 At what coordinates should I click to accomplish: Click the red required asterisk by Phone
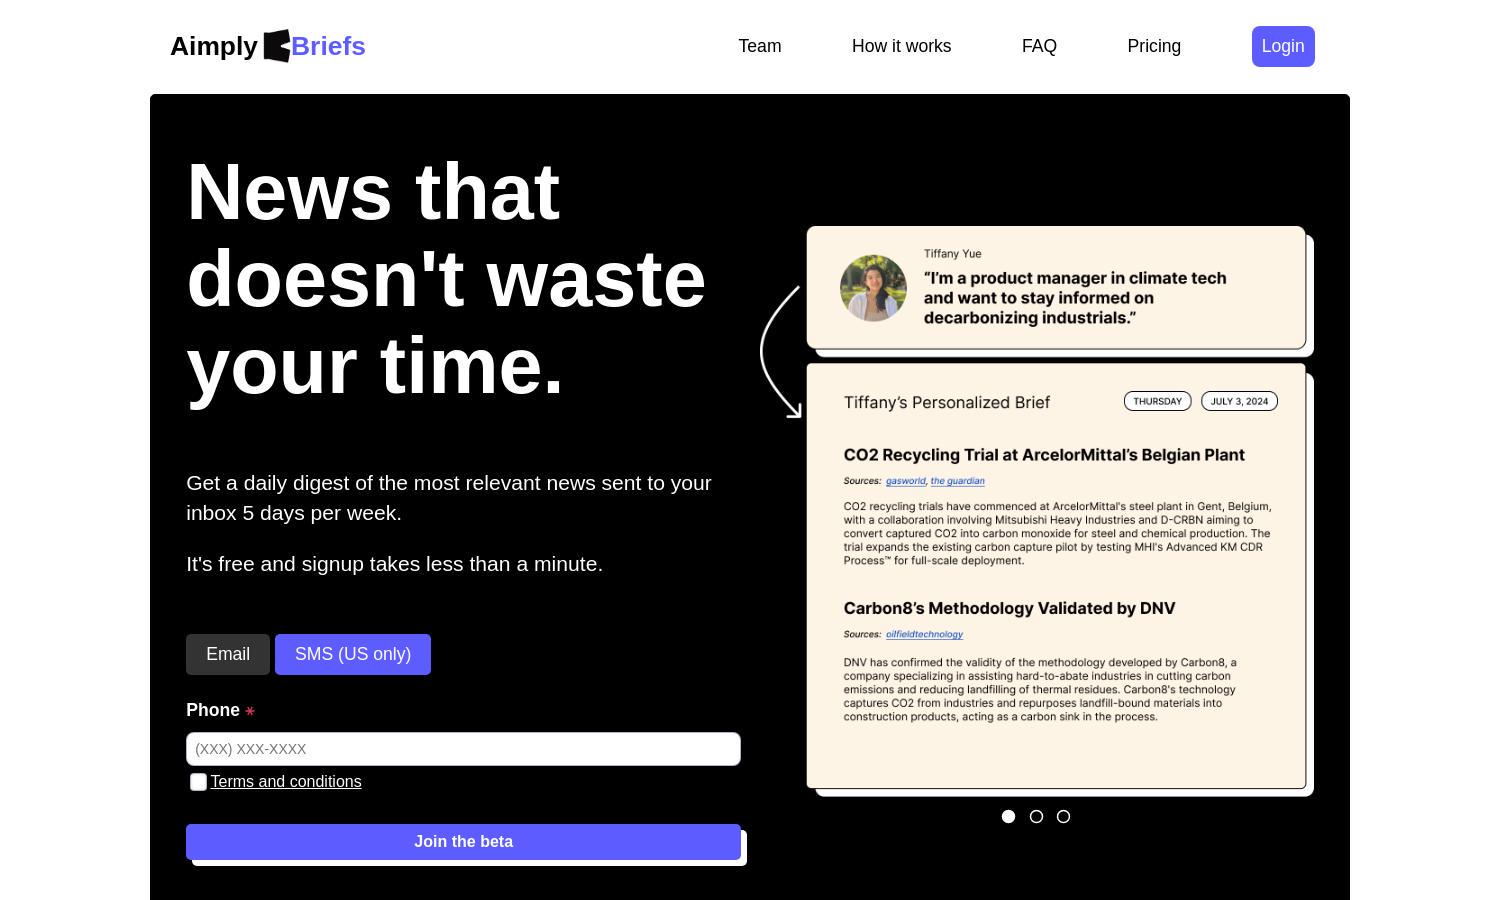pos(250,712)
